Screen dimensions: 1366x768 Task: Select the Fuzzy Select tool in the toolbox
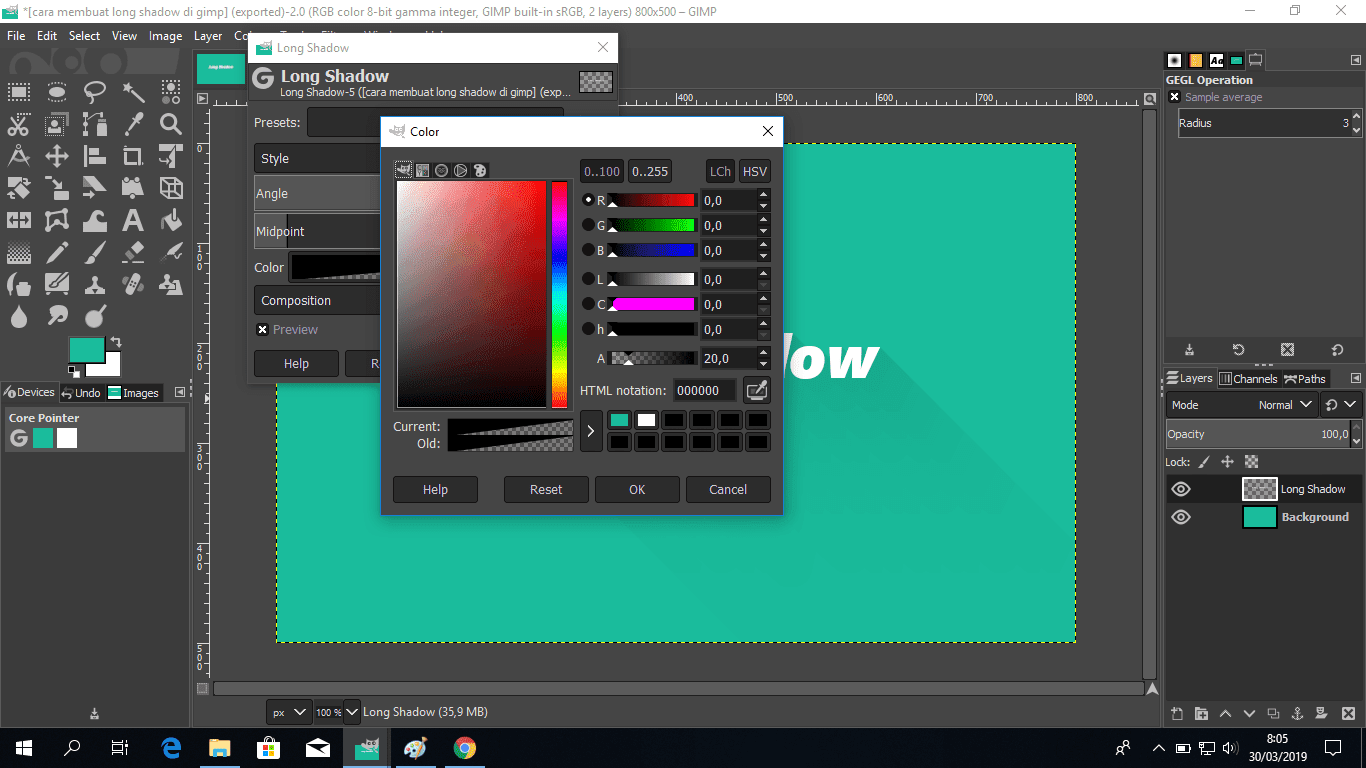[133, 92]
